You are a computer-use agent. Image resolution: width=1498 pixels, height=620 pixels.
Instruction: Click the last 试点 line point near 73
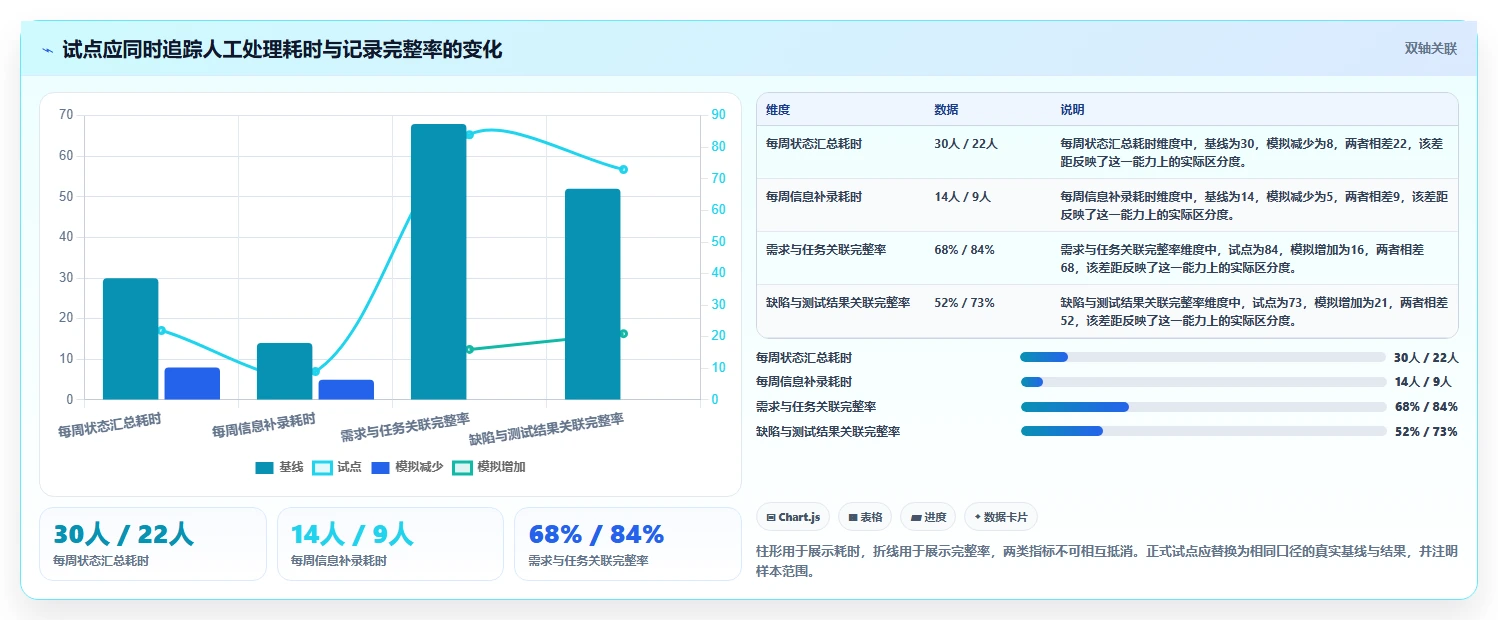(623, 169)
